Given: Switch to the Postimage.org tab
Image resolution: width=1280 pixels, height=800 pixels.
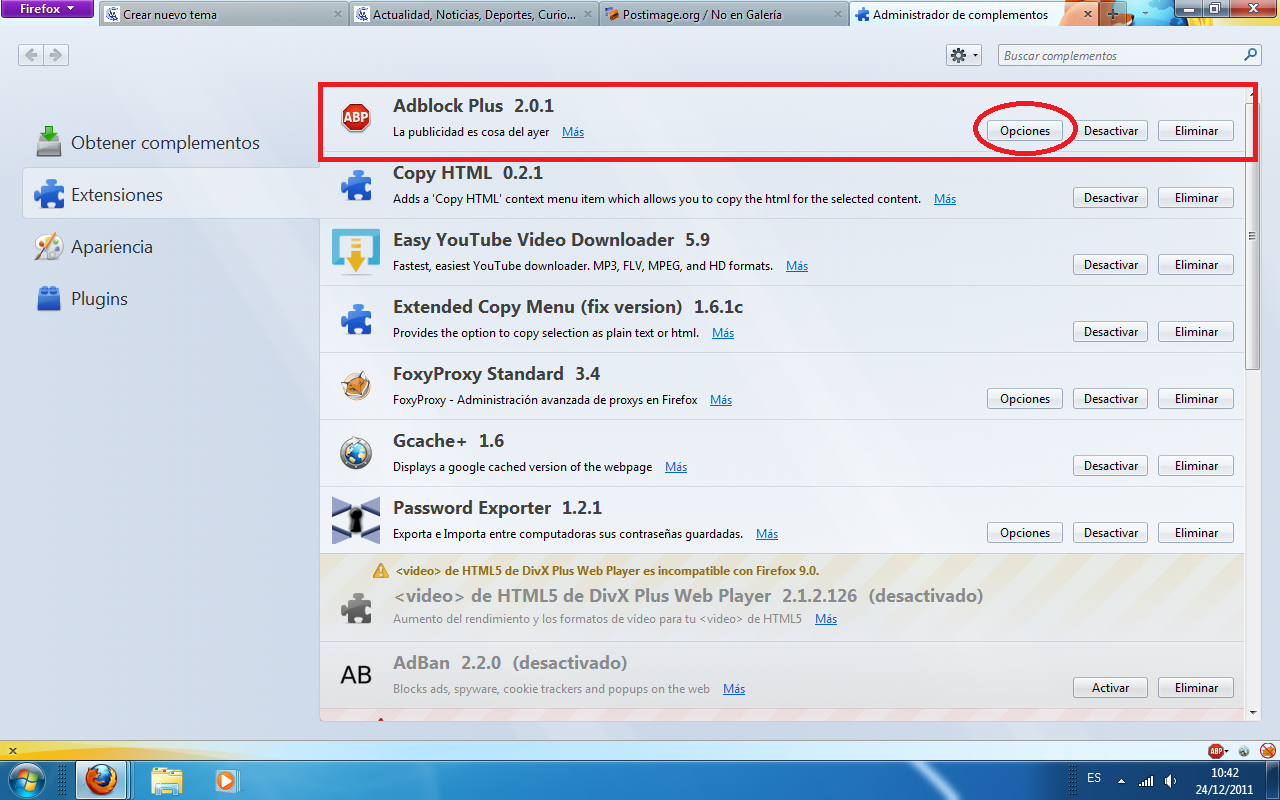Looking at the screenshot, I should point(723,15).
